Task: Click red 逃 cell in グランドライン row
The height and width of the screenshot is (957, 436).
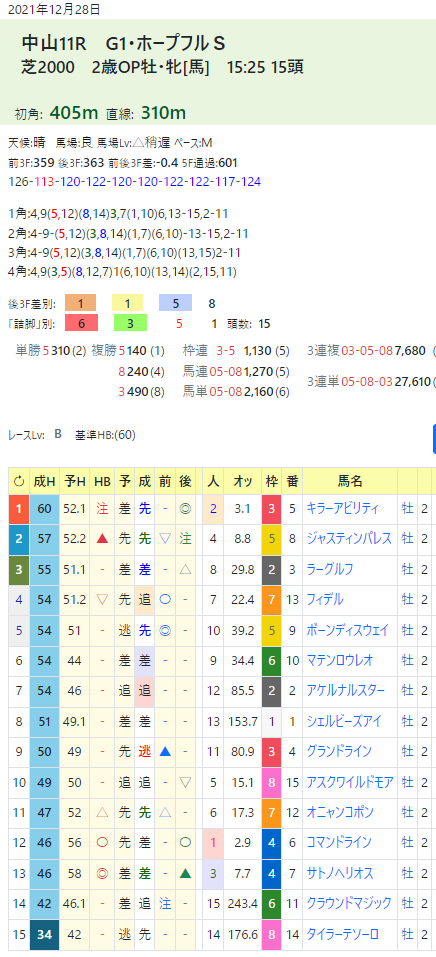Action: [x=144, y=752]
